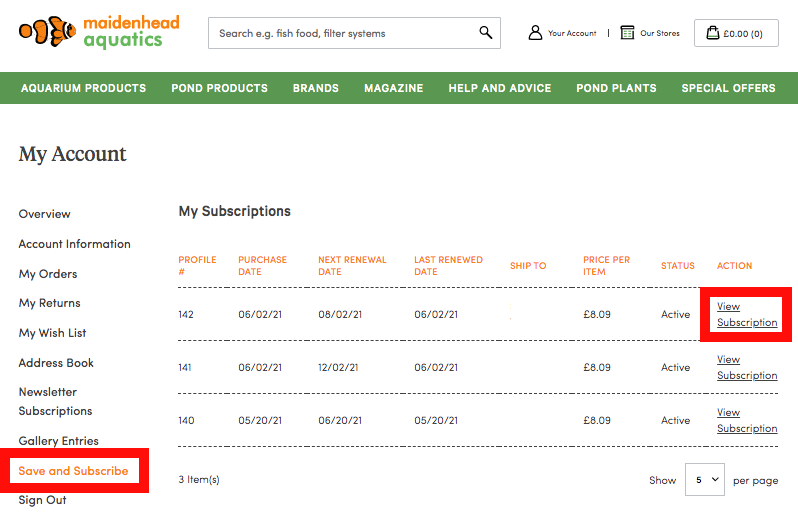798x527 pixels.
Task: Click the Price Per Item column header
Action: (606, 266)
